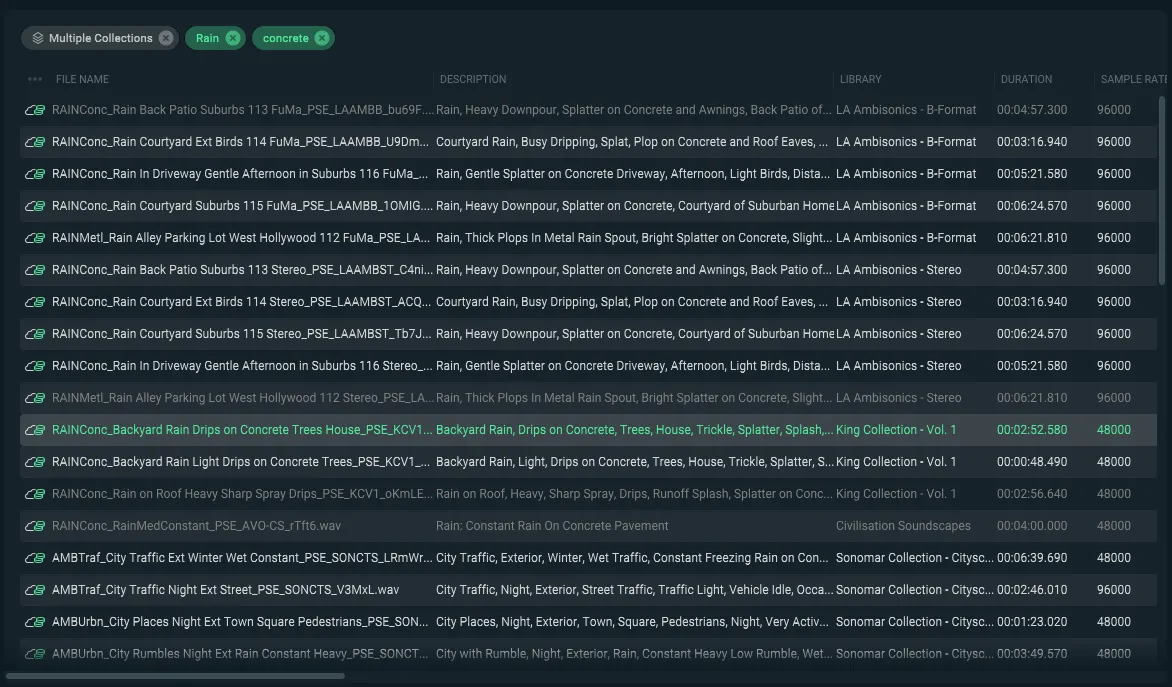The image size is (1172, 687).
Task: Click cloud icon for Courtyard Ext Birds 114 FuMa row
Action: click(x=34, y=142)
